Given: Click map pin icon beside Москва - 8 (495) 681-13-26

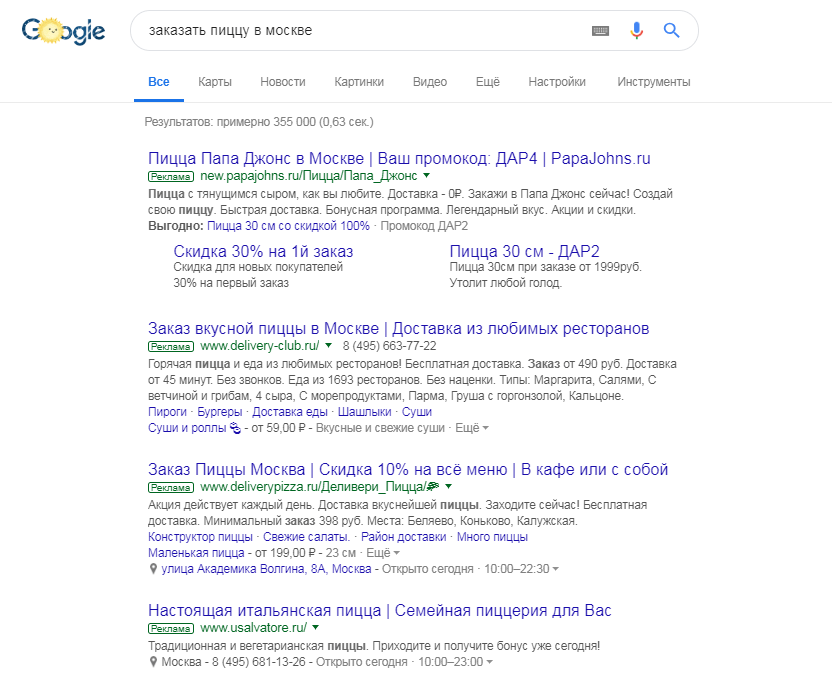Looking at the screenshot, I should (153, 662).
